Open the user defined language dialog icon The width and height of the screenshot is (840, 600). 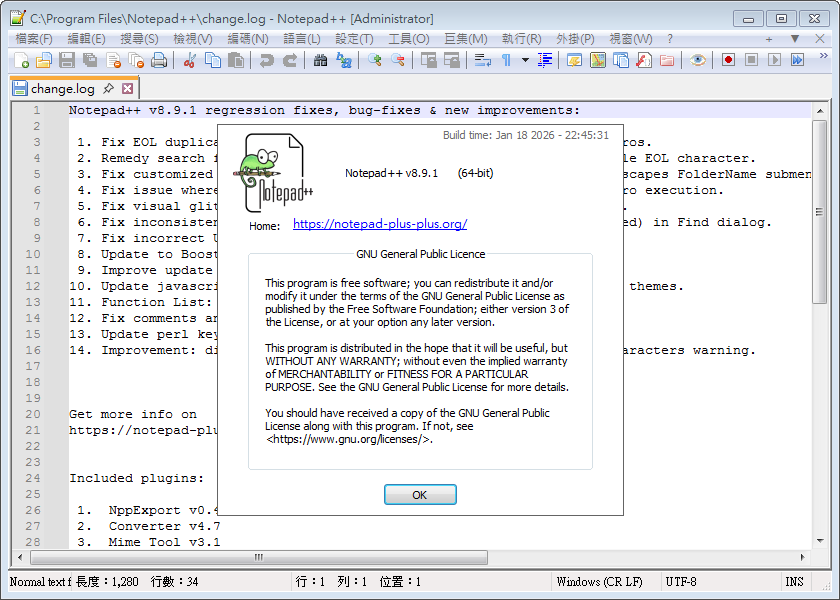pyautogui.click(x=574, y=60)
